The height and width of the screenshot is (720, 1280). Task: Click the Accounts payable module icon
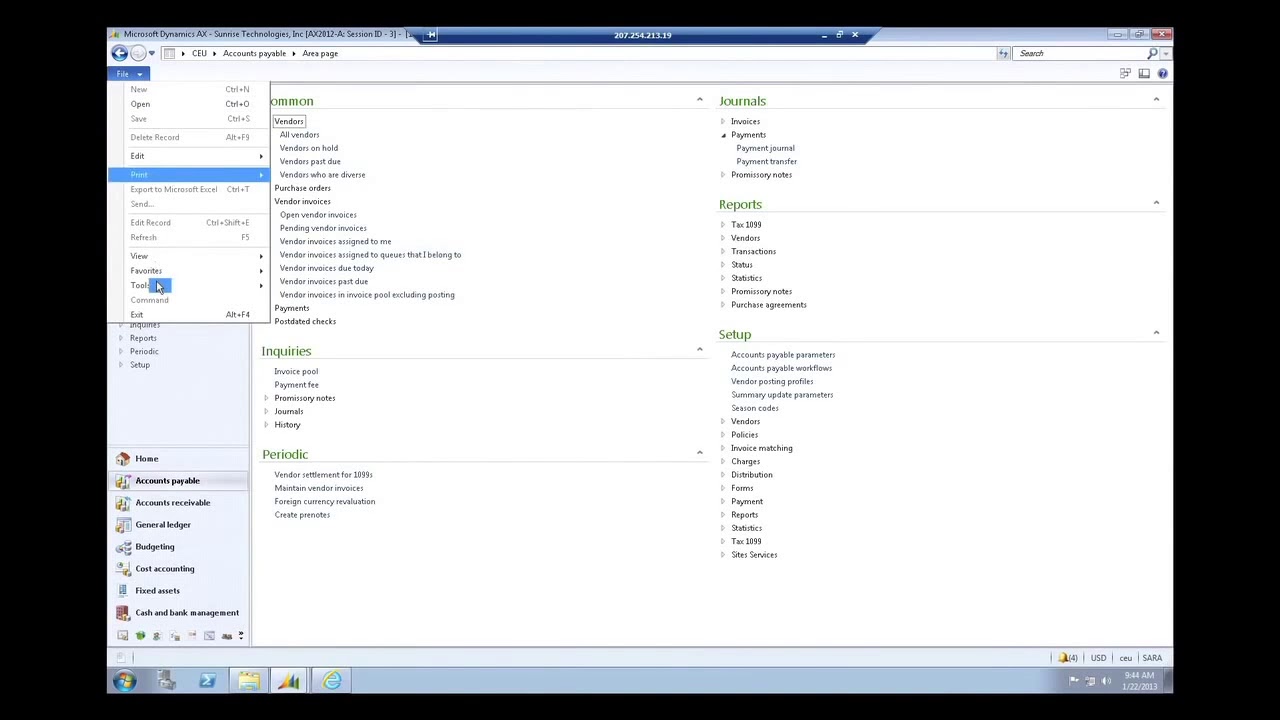(x=123, y=480)
